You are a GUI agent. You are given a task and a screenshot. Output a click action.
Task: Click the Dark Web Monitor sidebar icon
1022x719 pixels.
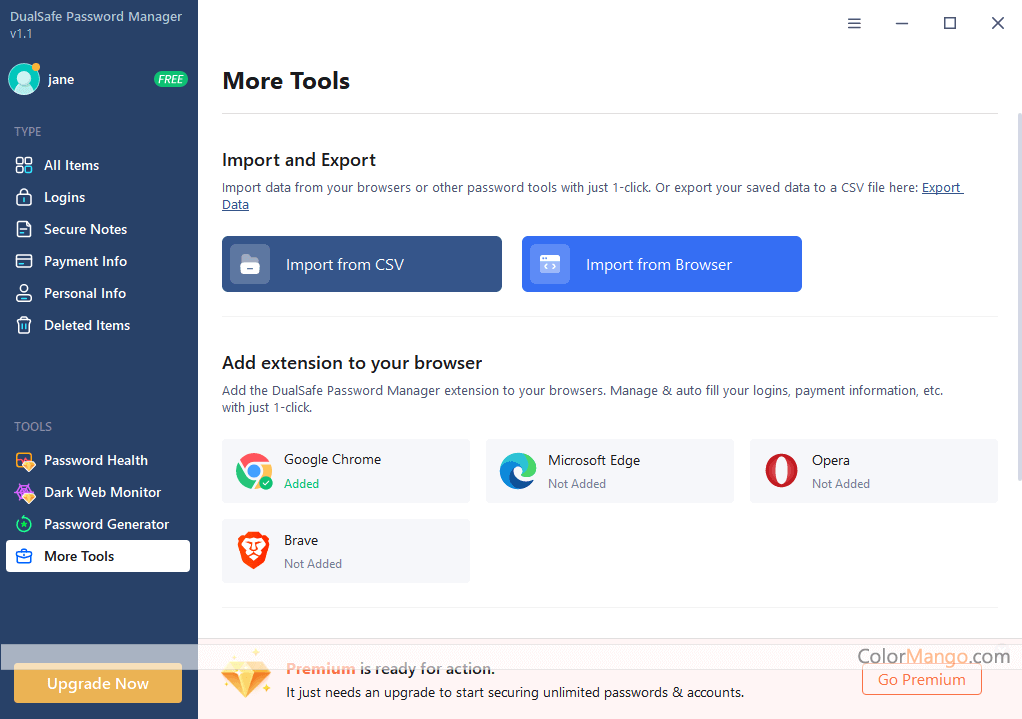pyautogui.click(x=25, y=492)
